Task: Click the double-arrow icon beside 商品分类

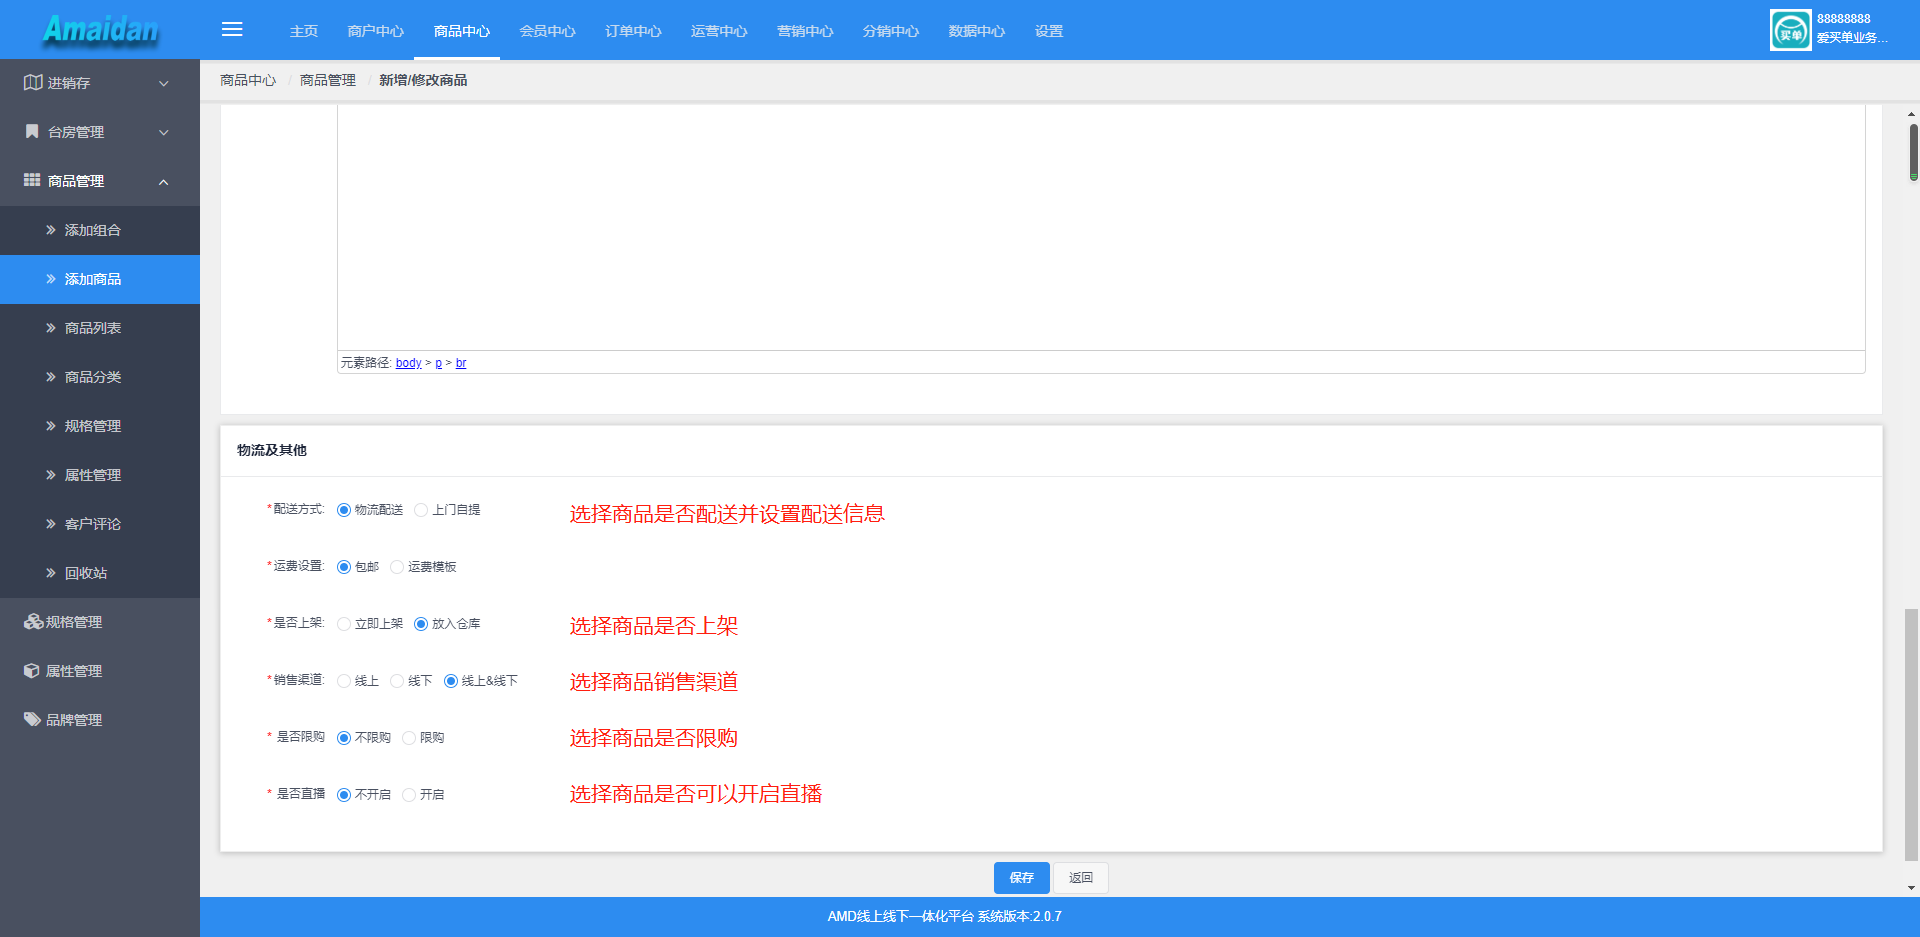Action: [51, 377]
